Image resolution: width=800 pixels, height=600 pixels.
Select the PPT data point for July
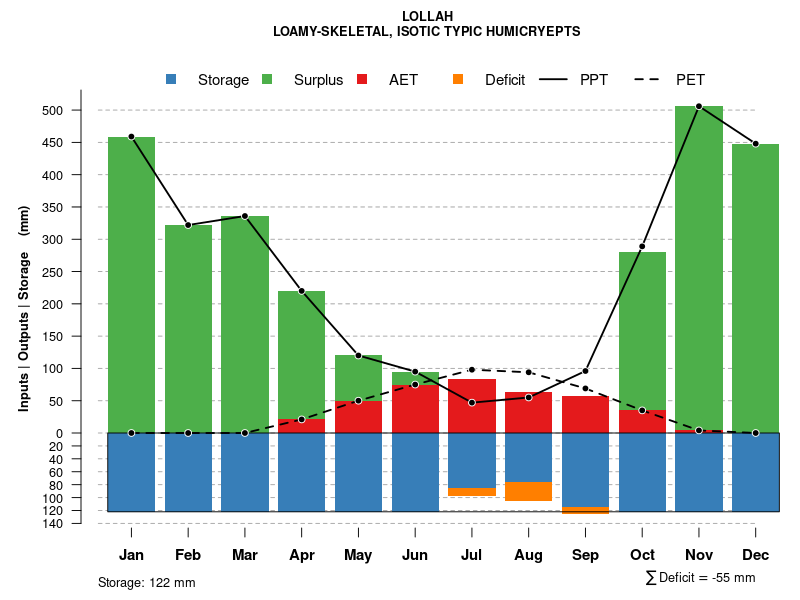472,402
